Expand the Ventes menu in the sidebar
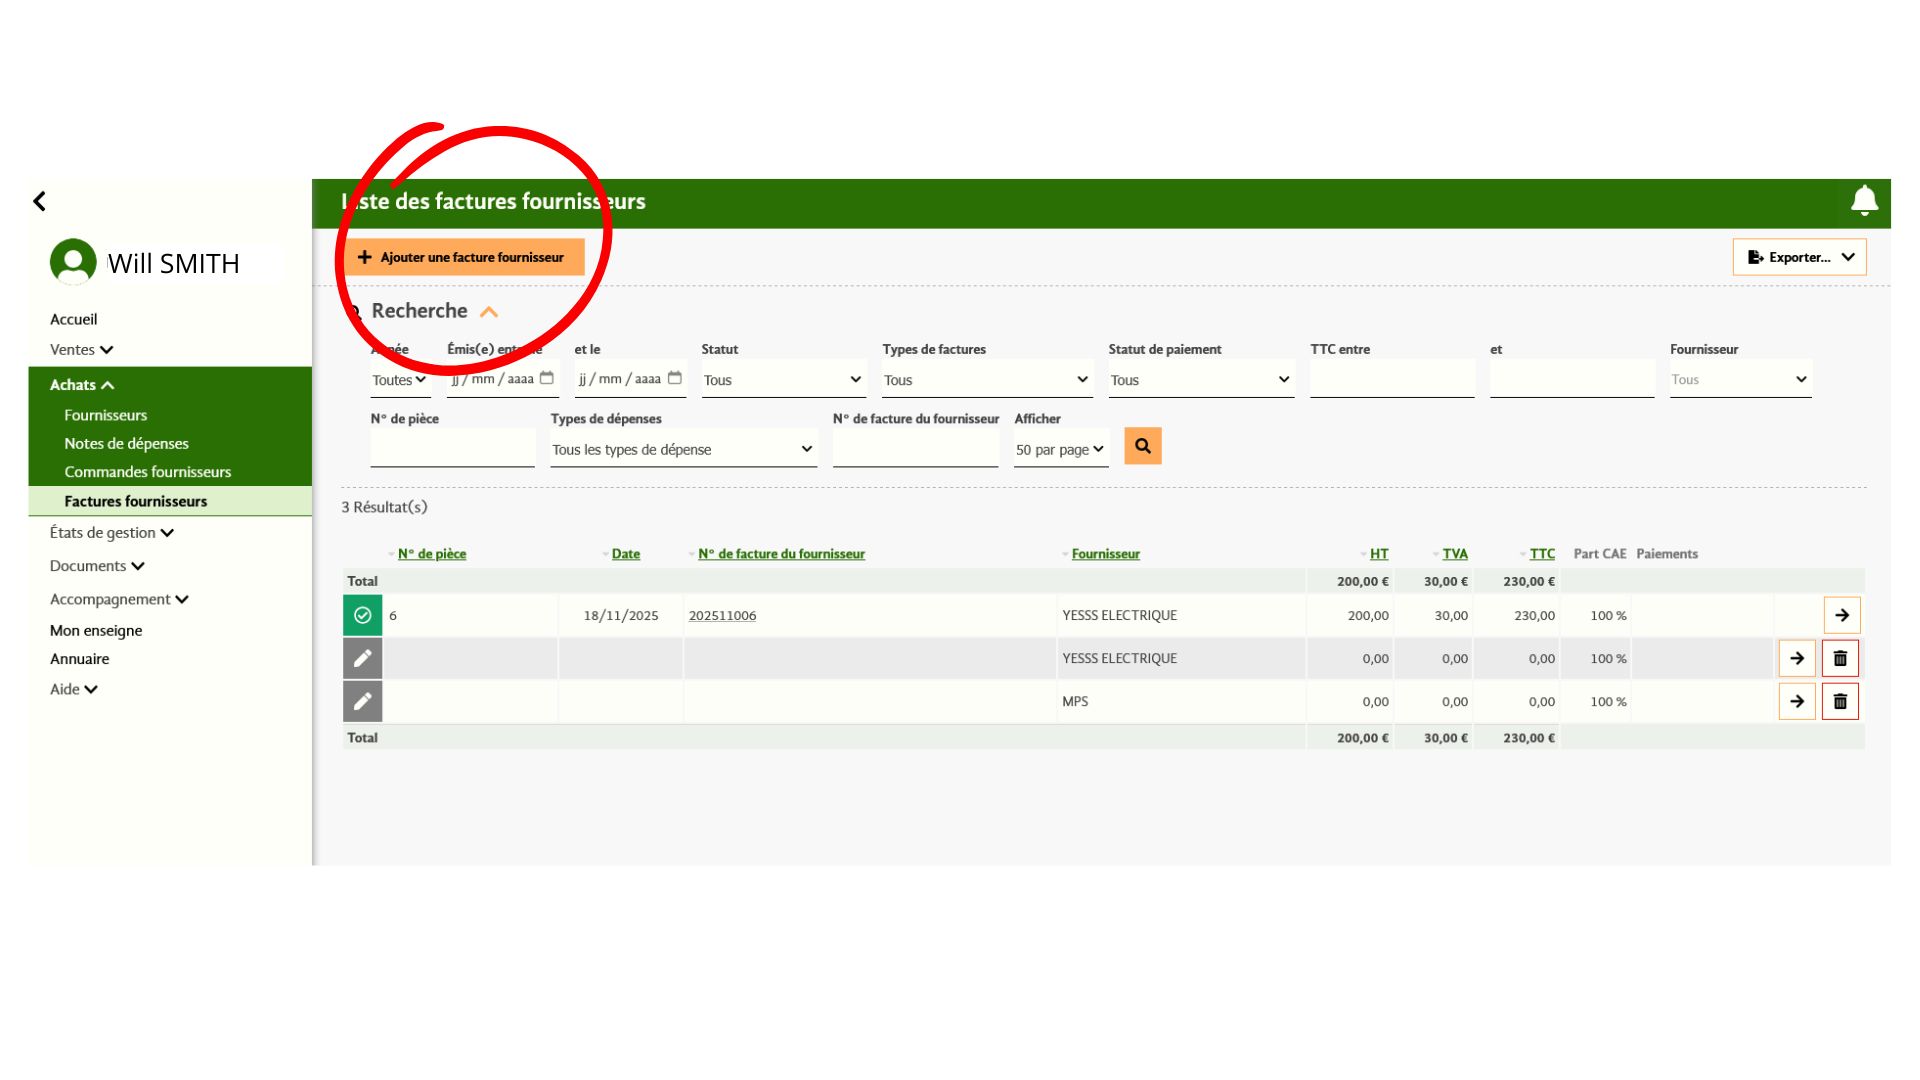 (82, 349)
